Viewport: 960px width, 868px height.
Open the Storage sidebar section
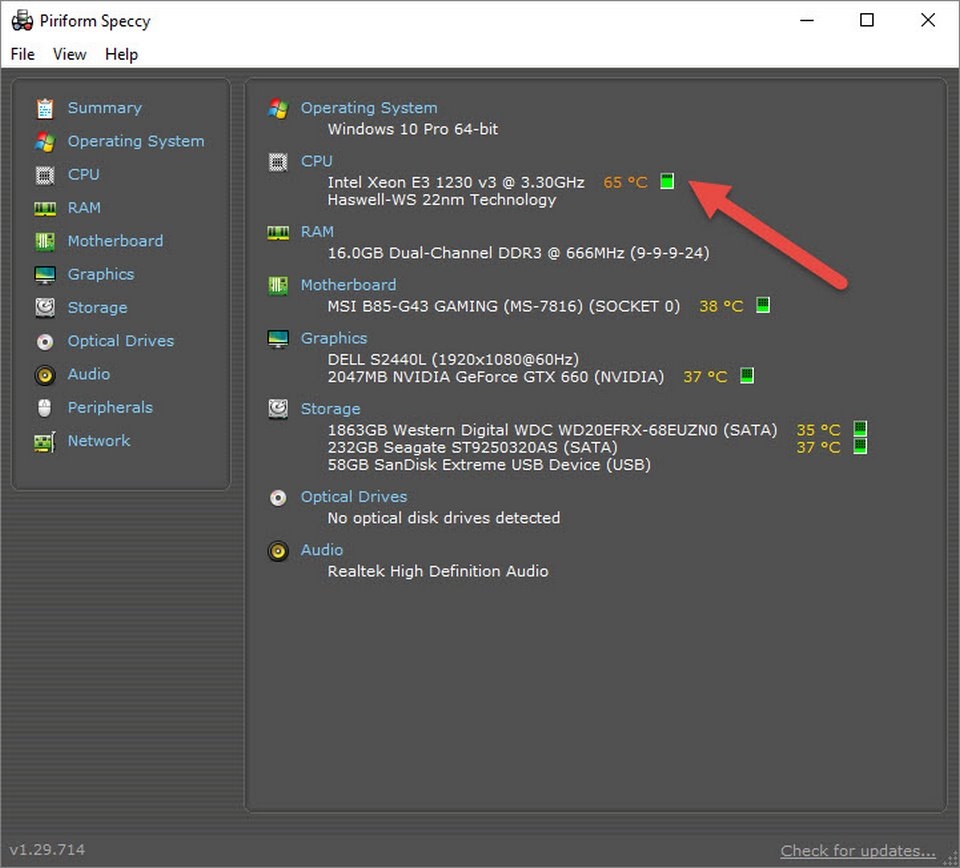coord(97,308)
